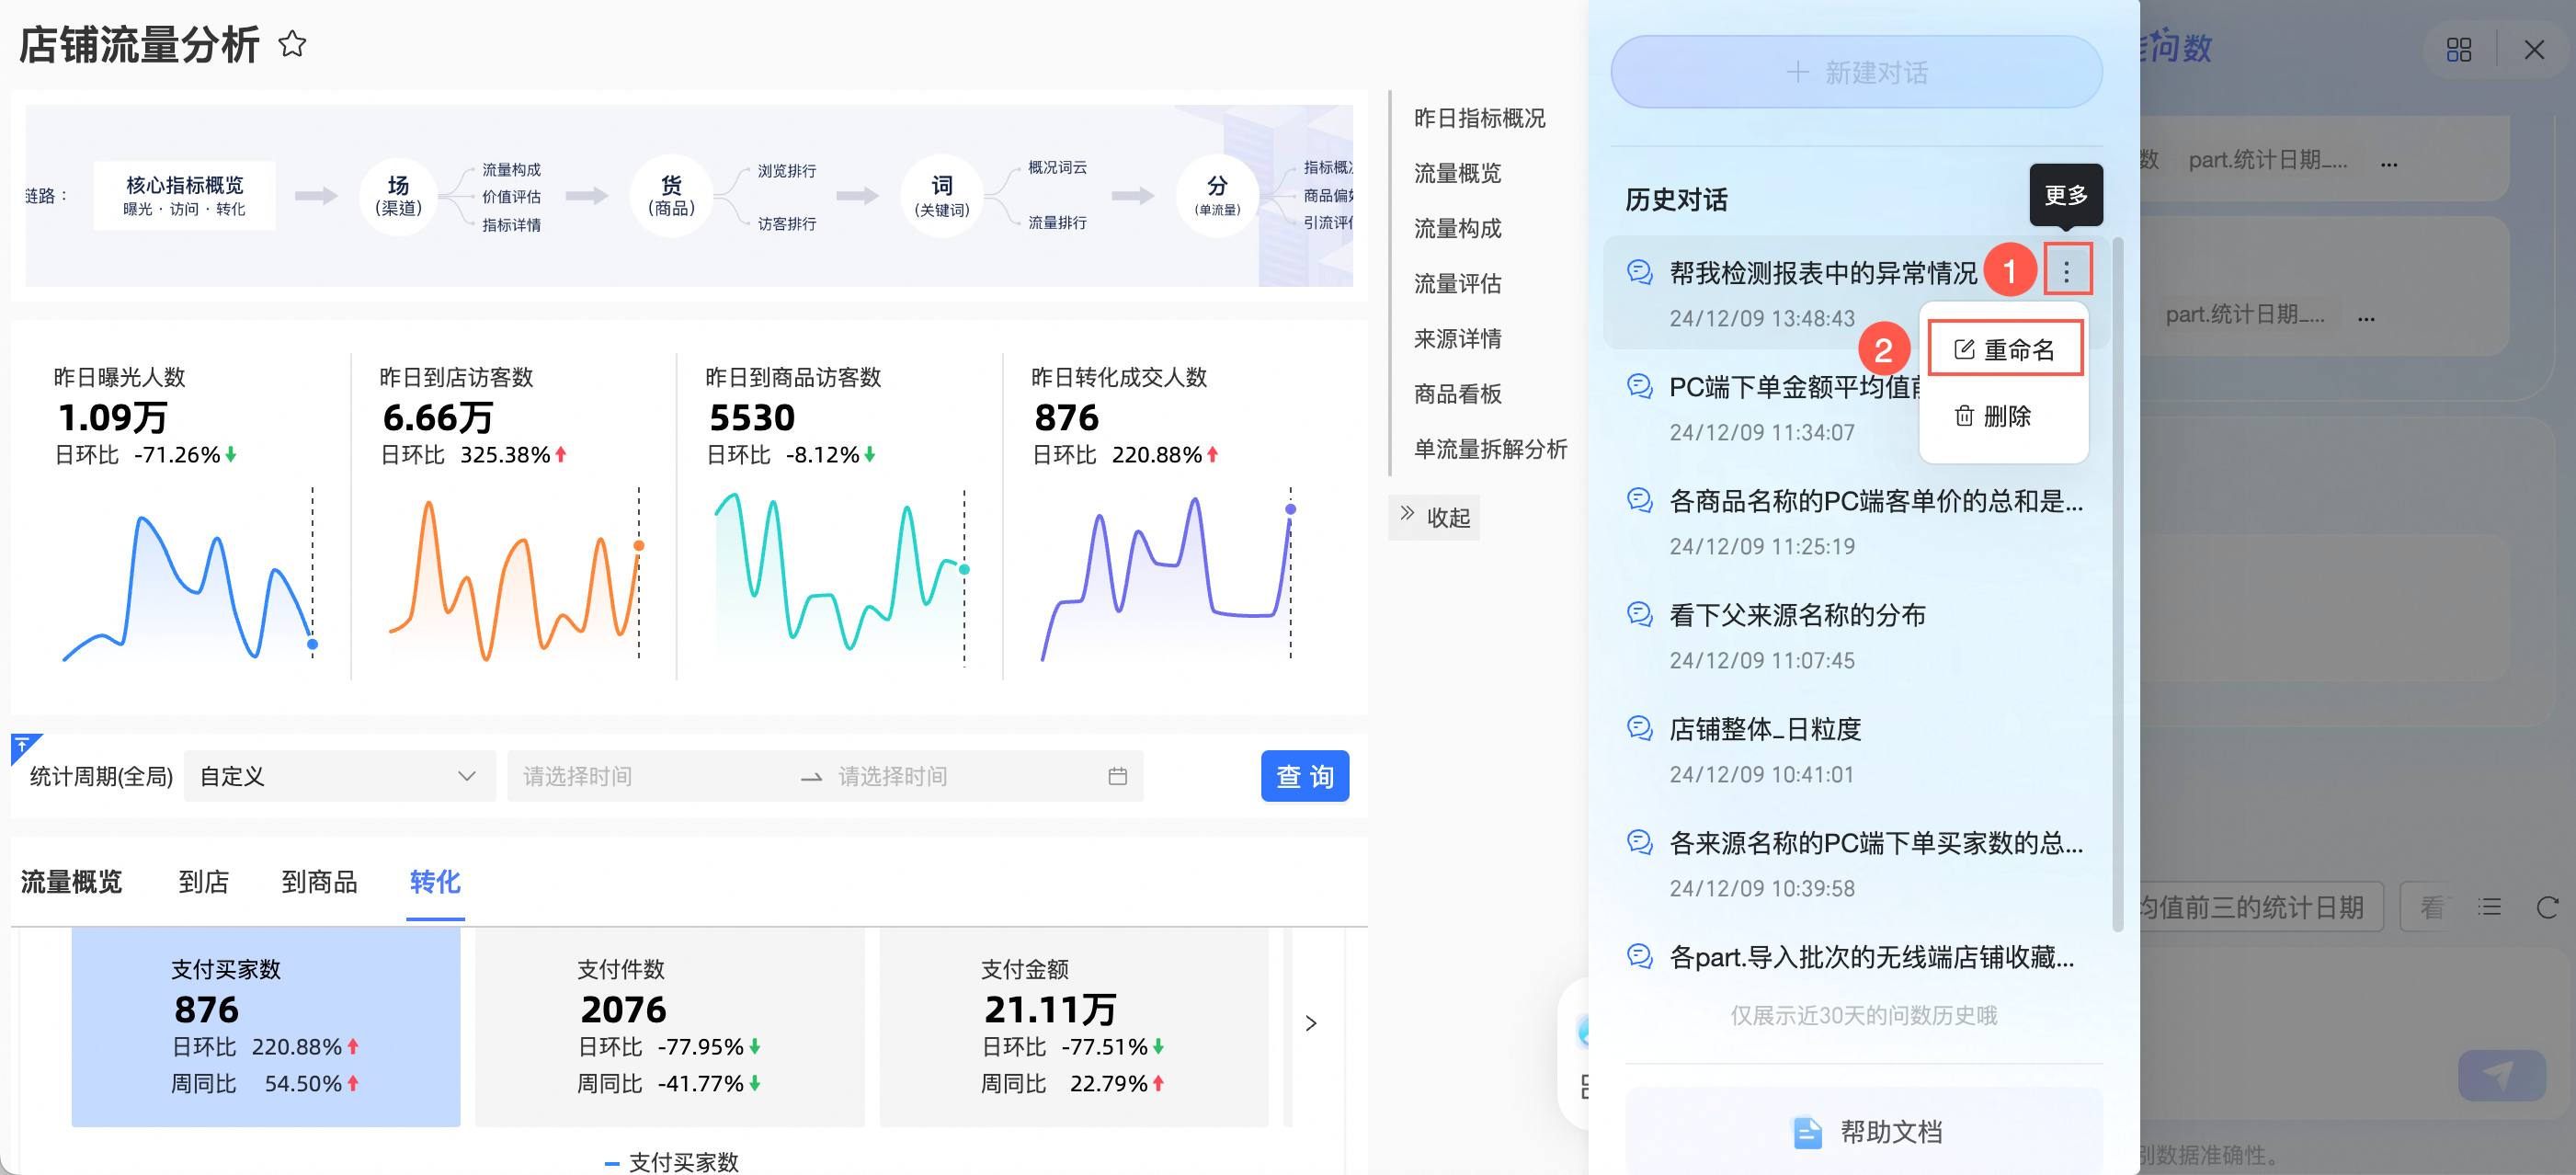Open the conversation 店铺整体_日粒度
2576x1175 pixels.
pyautogui.click(x=1765, y=729)
